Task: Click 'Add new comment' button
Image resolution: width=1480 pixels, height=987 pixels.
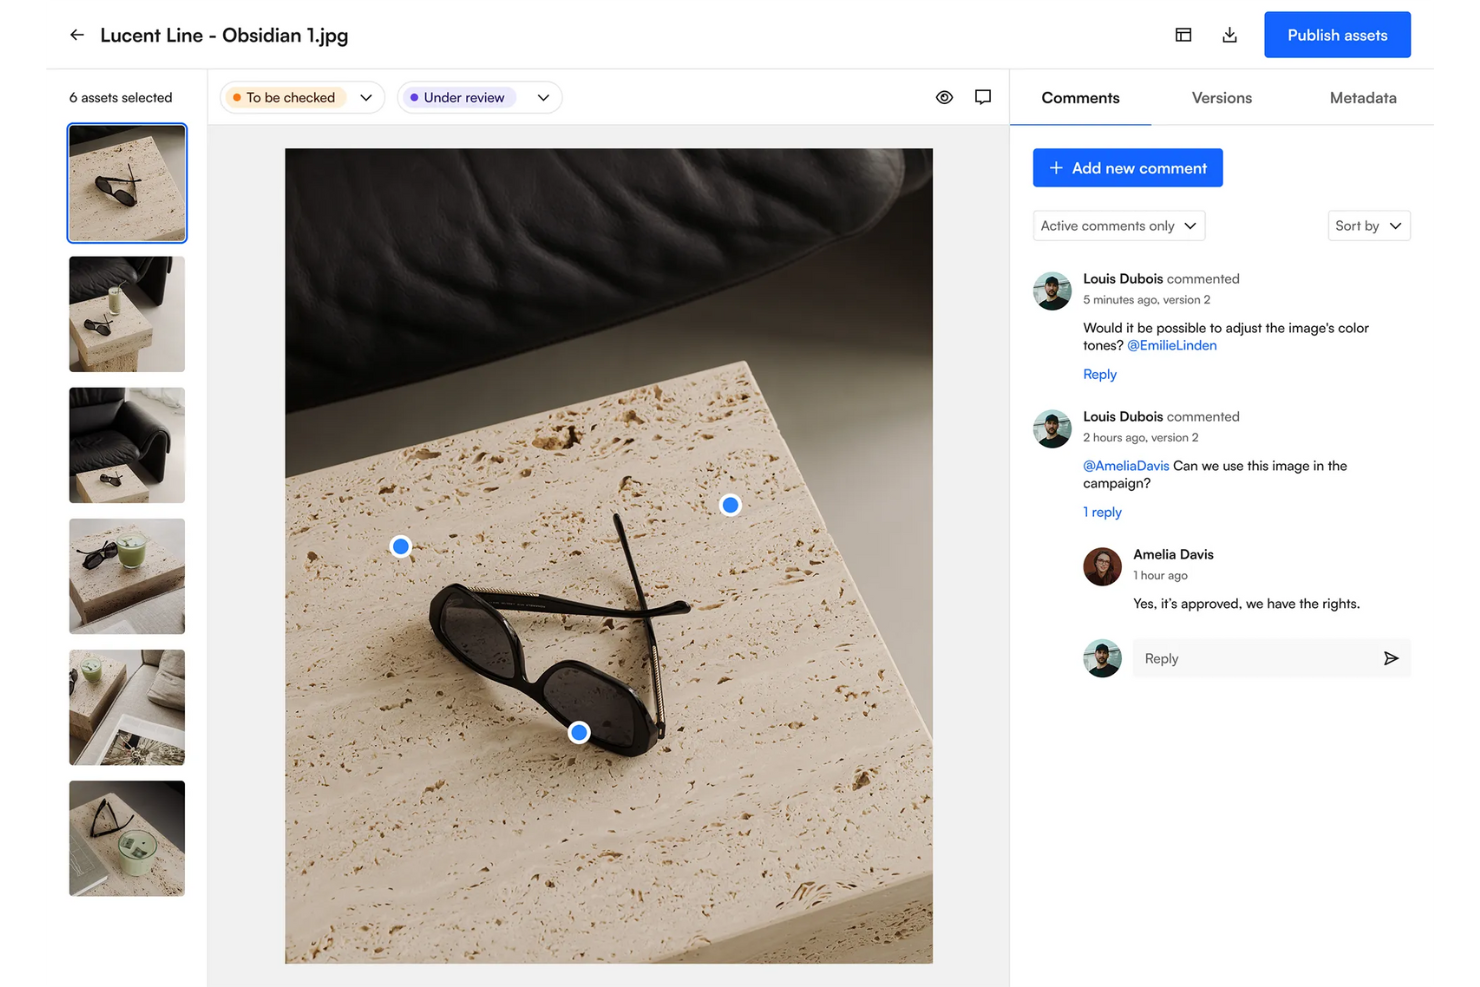Action: tap(1128, 168)
